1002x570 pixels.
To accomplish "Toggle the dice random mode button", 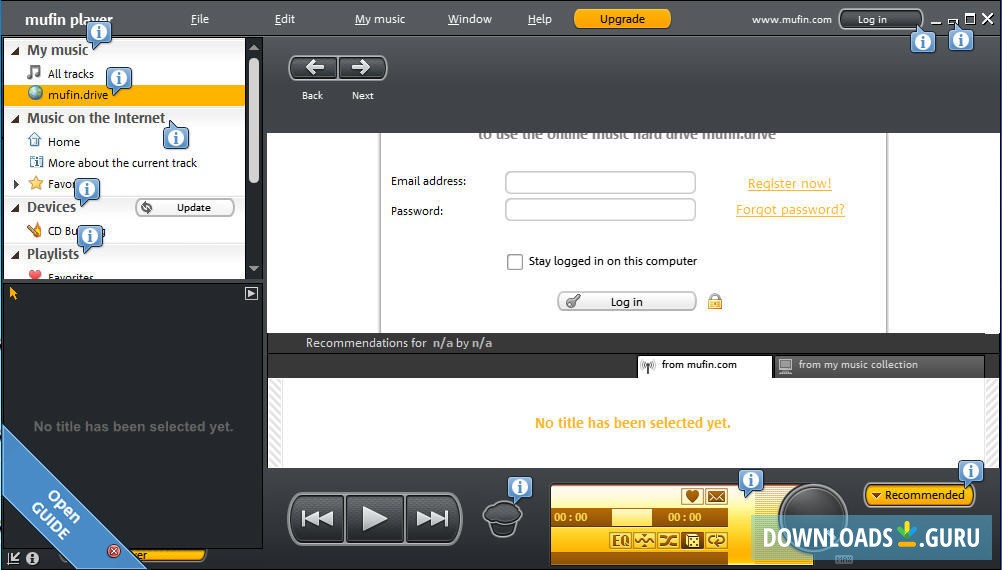I will tap(692, 541).
